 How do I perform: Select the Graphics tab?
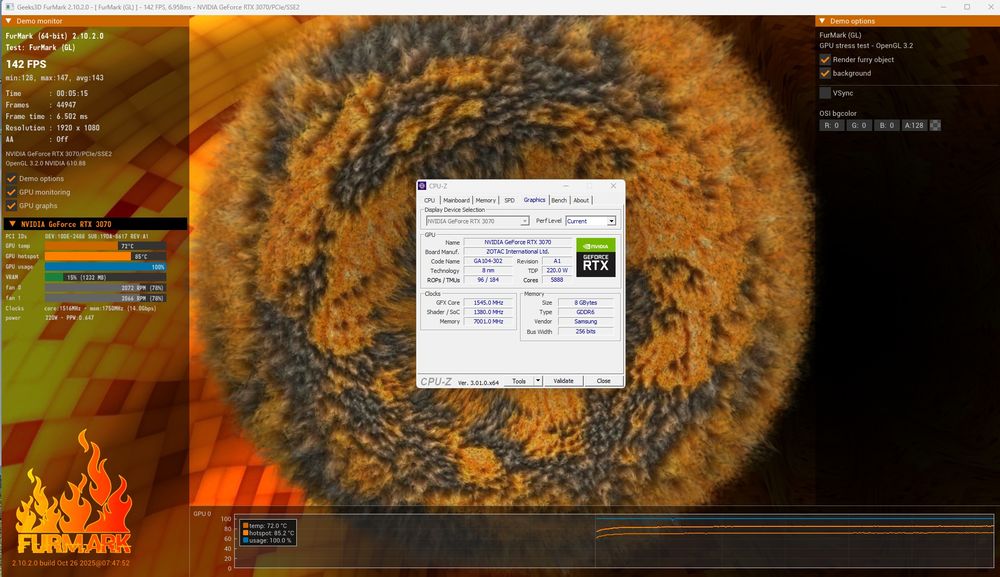point(534,200)
